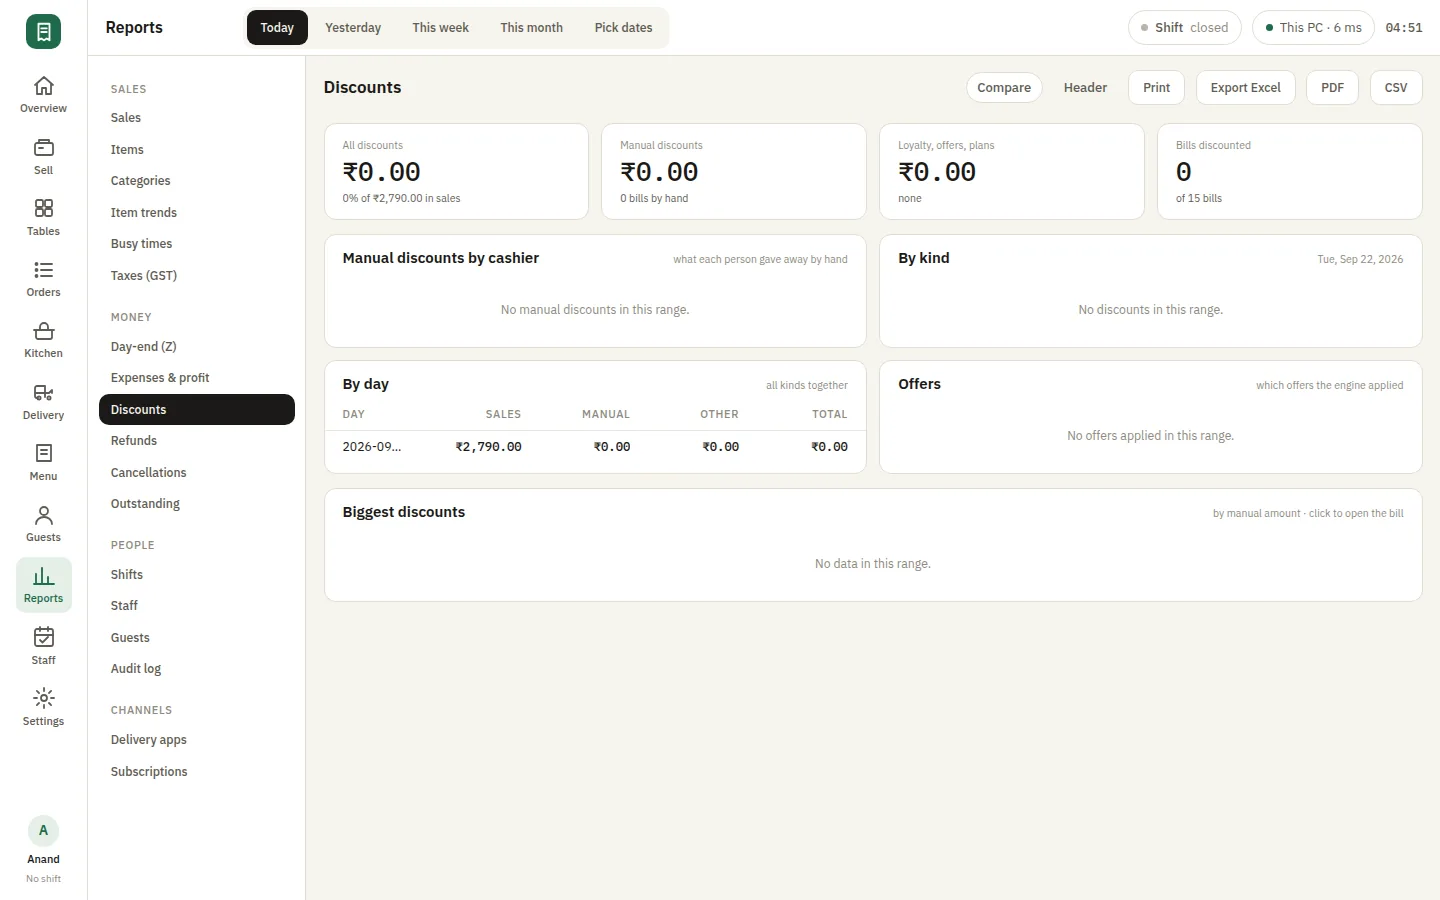Click the All discounts summary card
The height and width of the screenshot is (900, 1440).
point(456,171)
